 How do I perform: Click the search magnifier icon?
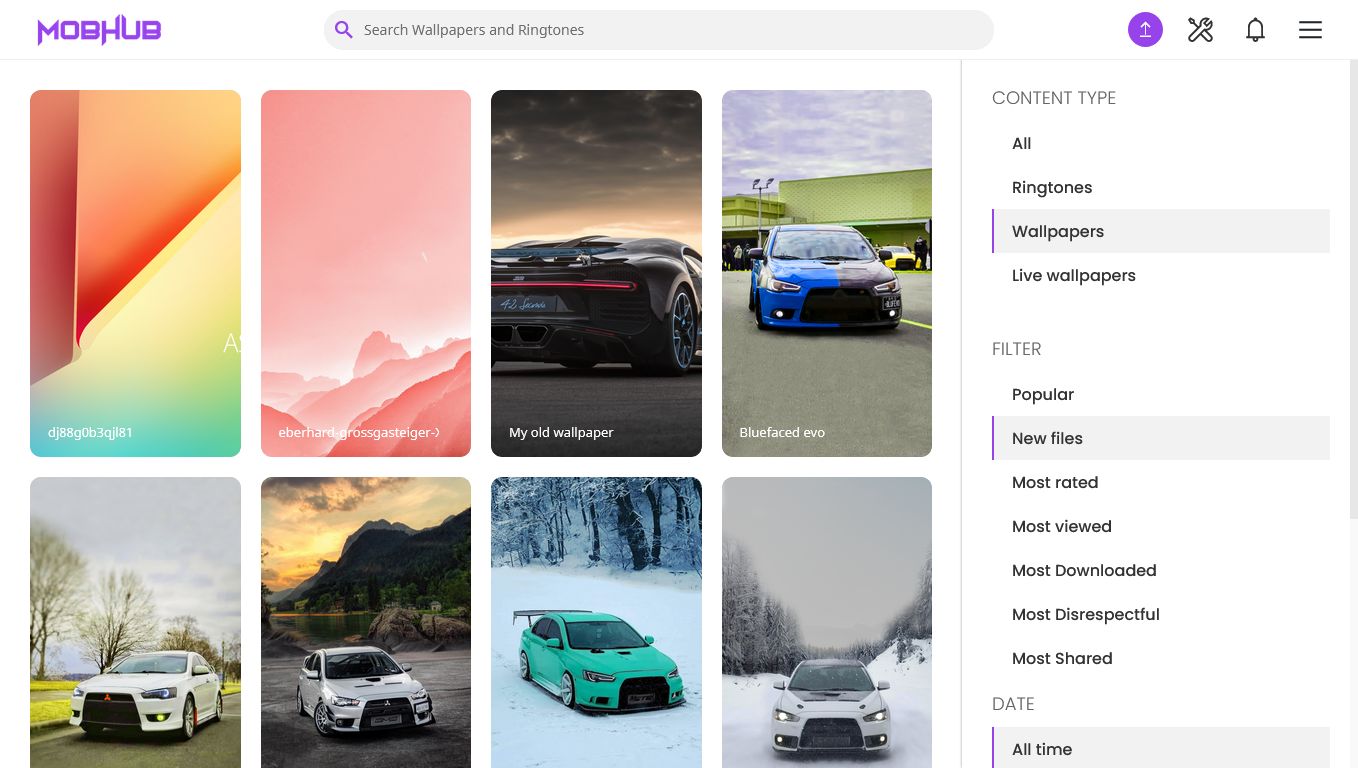343,30
